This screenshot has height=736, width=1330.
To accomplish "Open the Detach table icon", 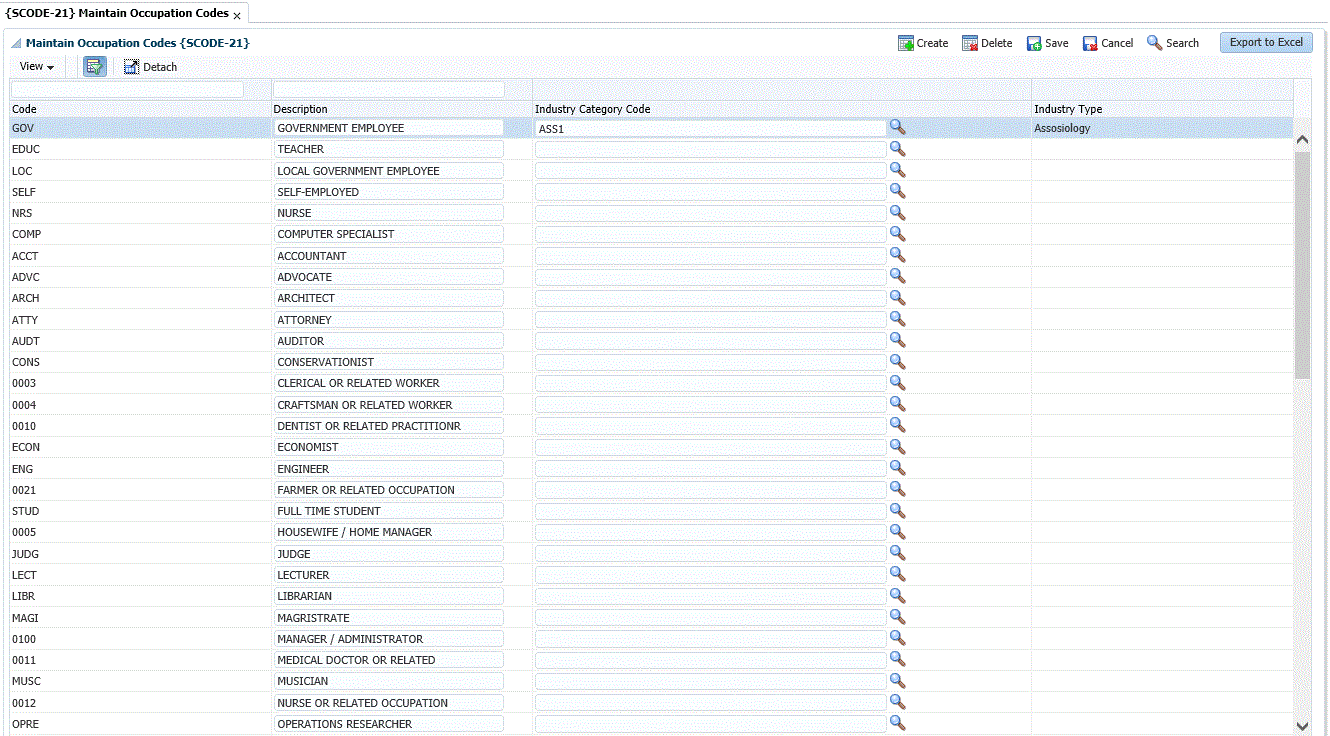I will 131,67.
